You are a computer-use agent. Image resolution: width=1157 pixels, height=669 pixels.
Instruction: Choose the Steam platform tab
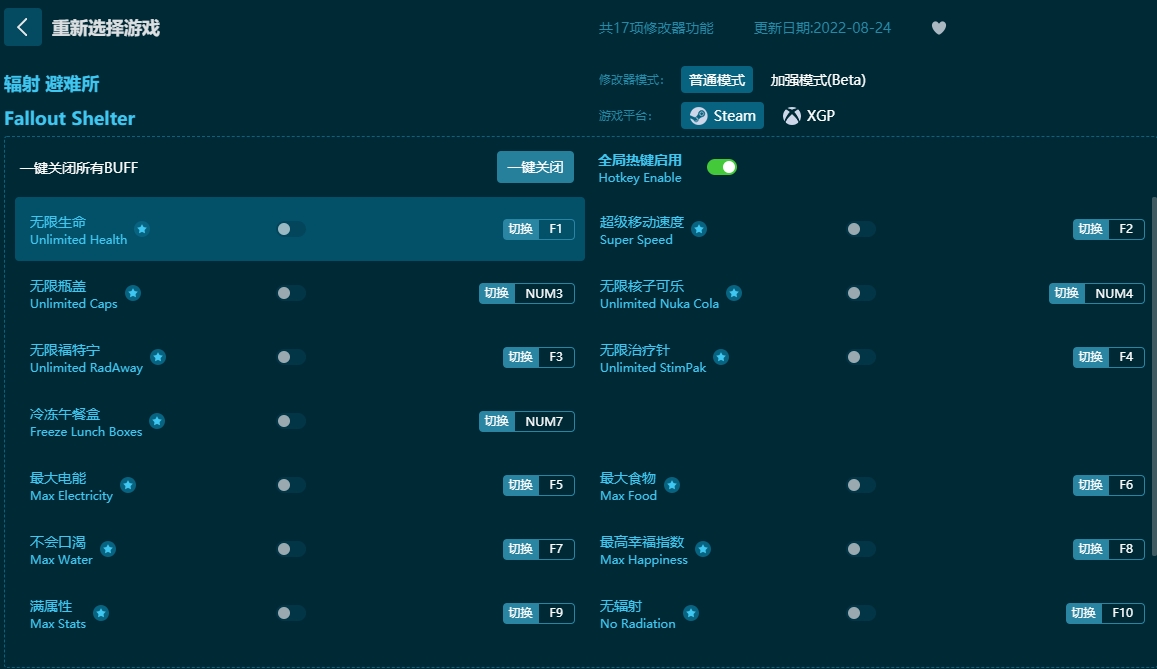click(722, 116)
